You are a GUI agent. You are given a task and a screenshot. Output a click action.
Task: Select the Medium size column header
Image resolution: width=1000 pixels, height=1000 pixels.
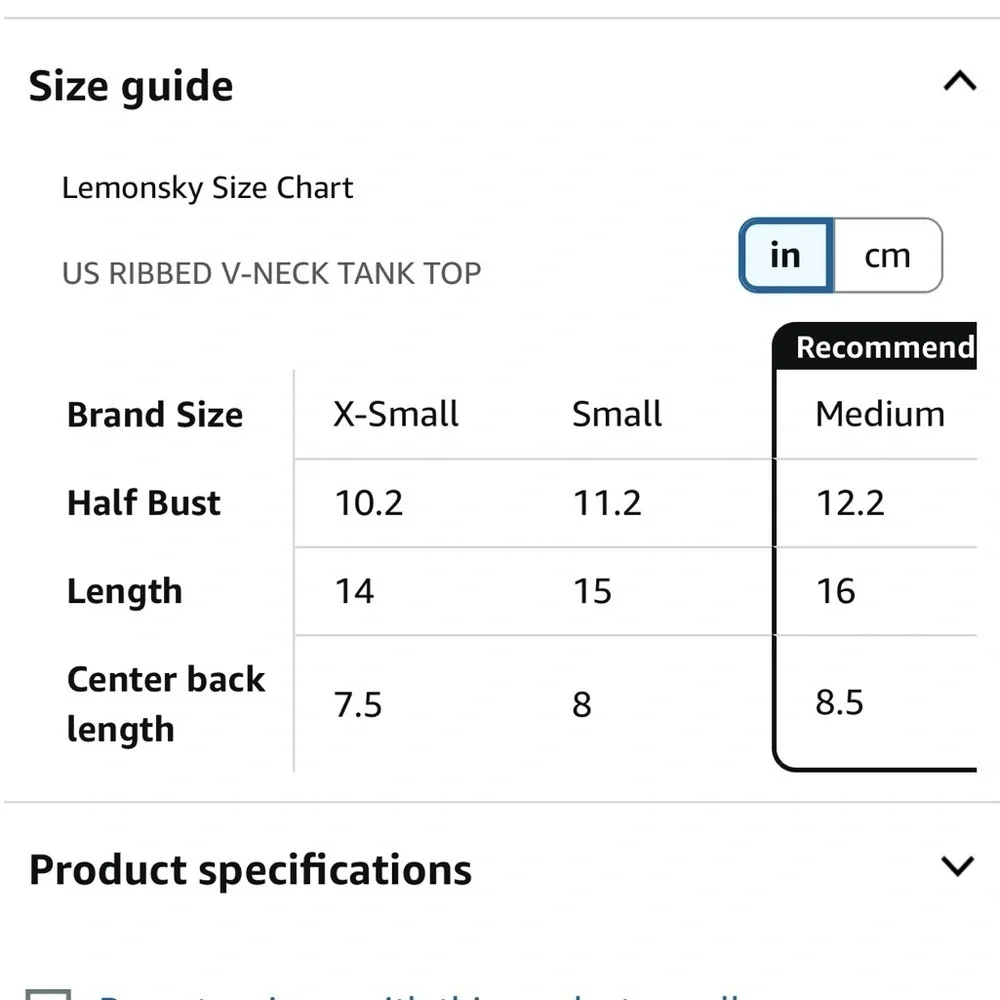(880, 413)
